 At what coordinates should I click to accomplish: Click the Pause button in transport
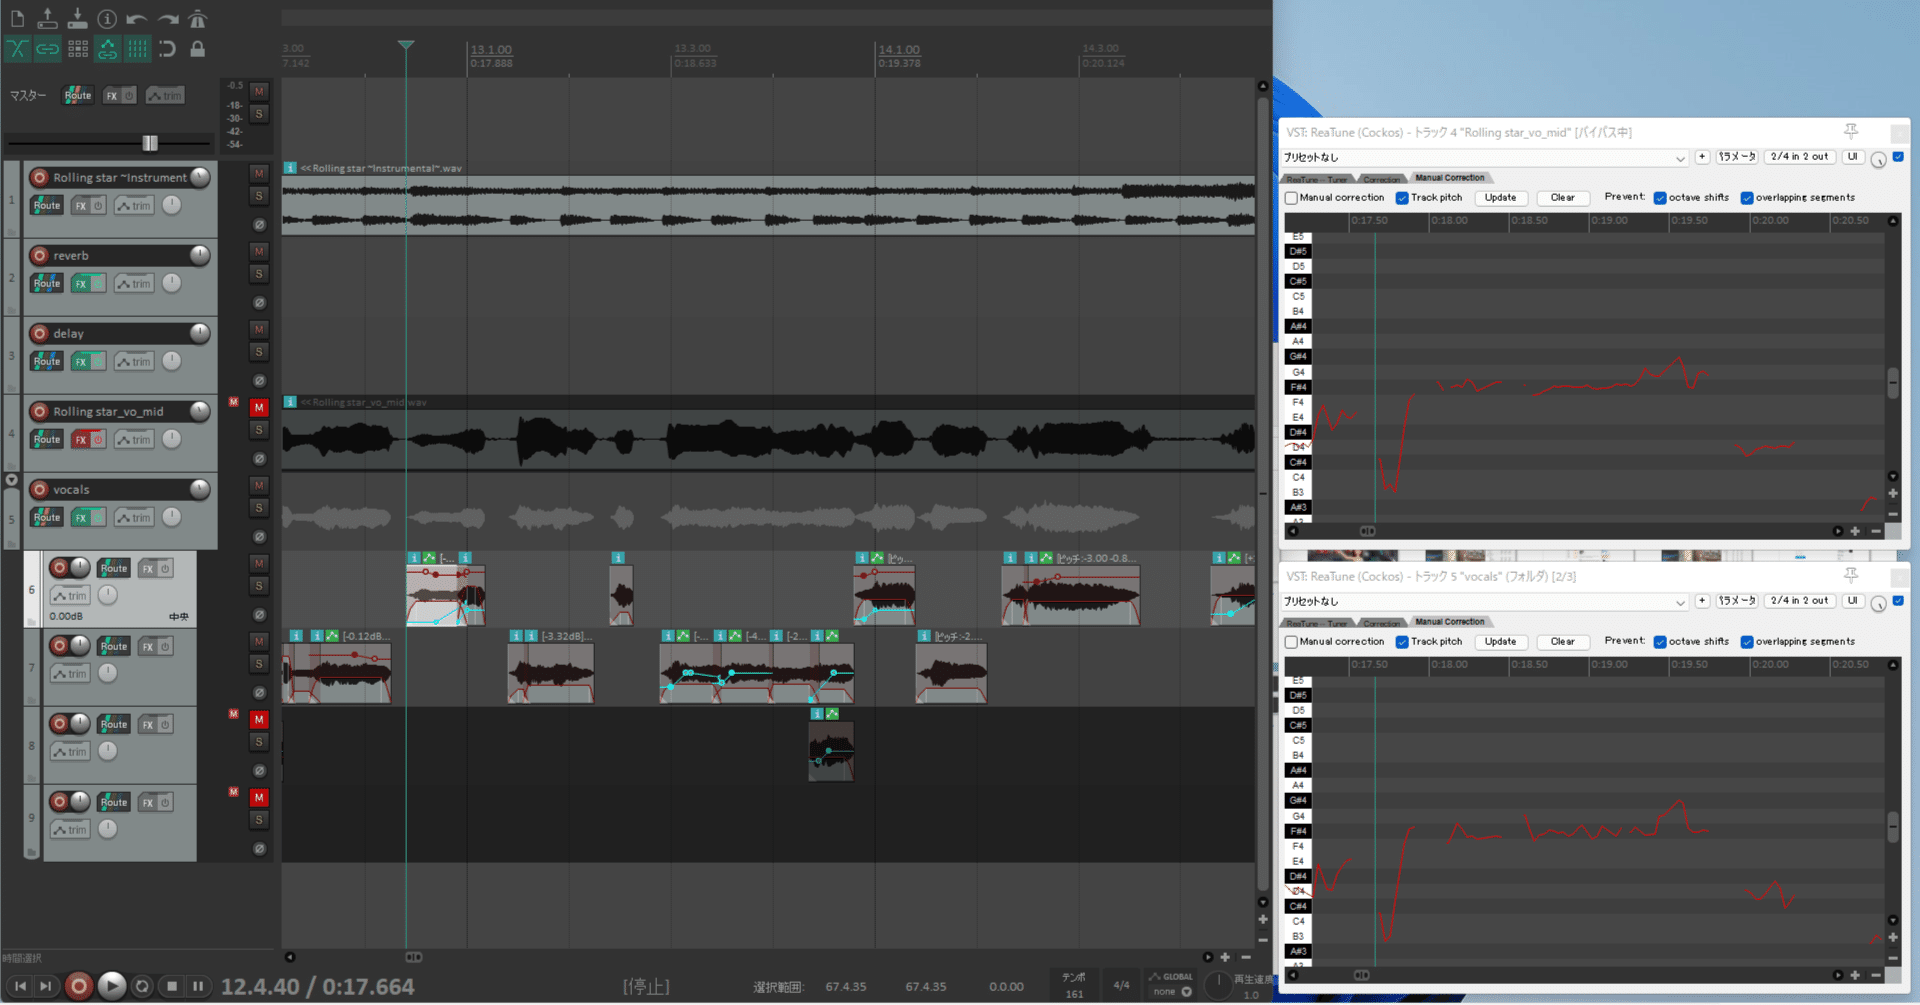198,986
